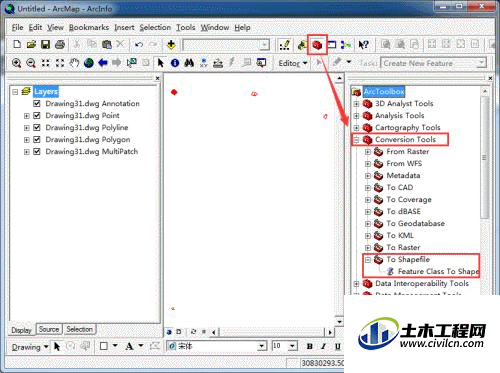Collapse the Layers data frame
The width and height of the screenshot is (500, 373).
coord(15,91)
